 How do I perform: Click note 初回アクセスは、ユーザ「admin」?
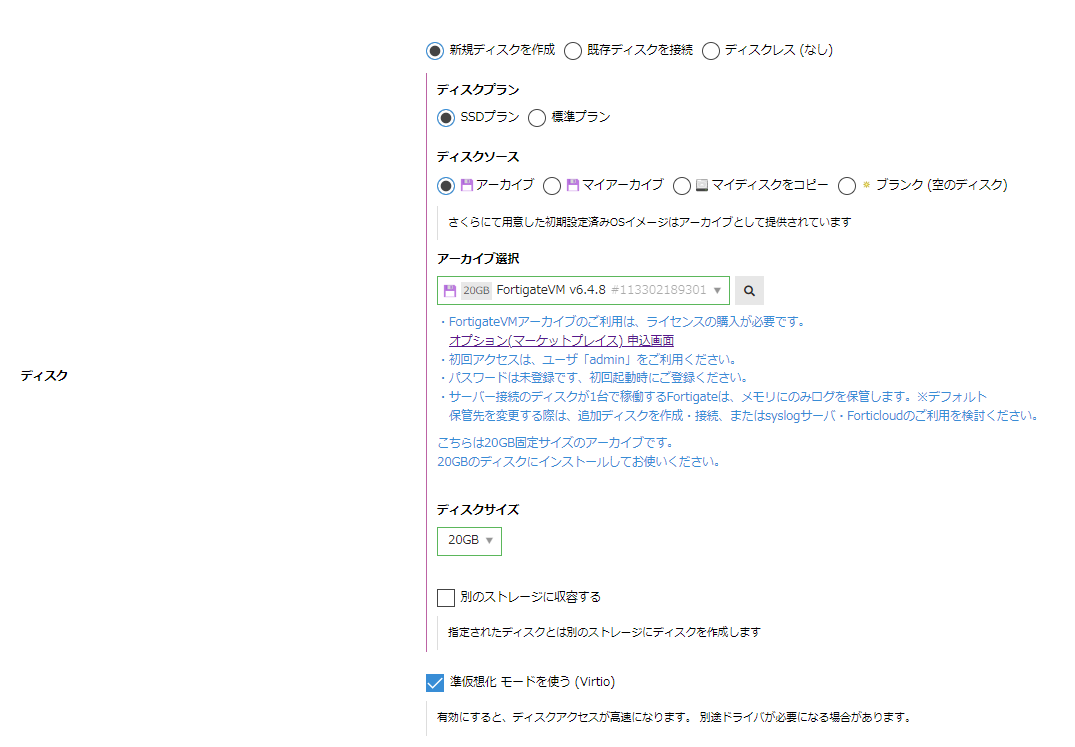pyautogui.click(x=590, y=359)
